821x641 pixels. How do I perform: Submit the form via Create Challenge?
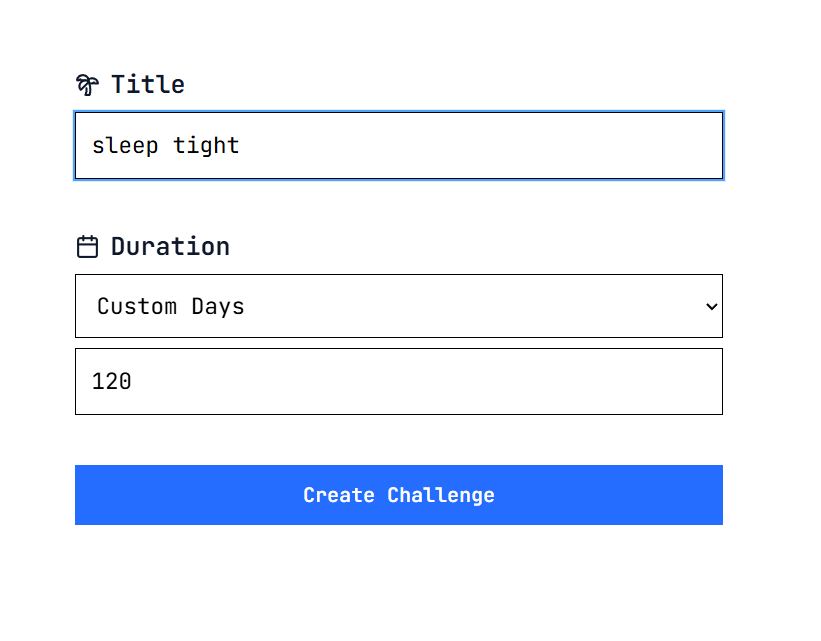[398, 495]
